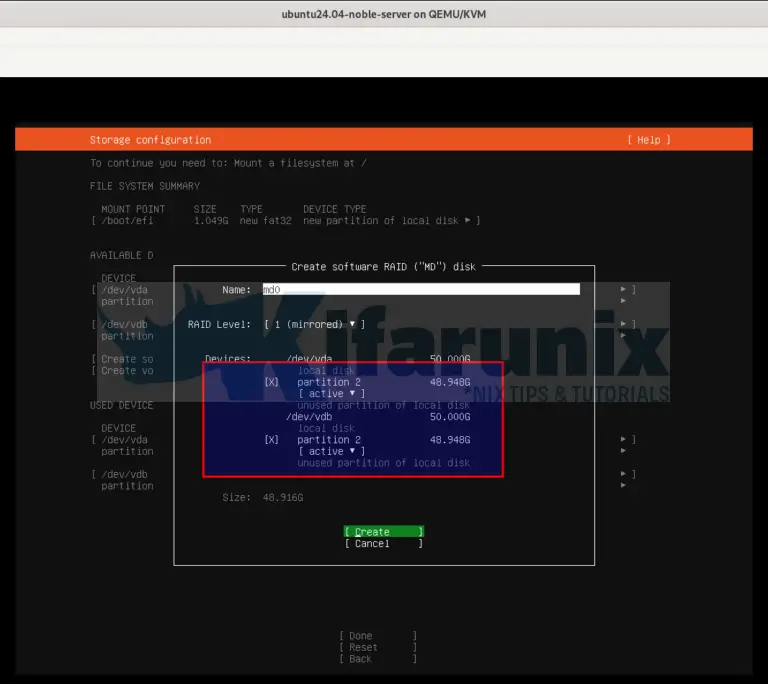Expand the active dropdown for /dev/vdb partition
The image size is (768, 684).
pyautogui.click(x=326, y=451)
